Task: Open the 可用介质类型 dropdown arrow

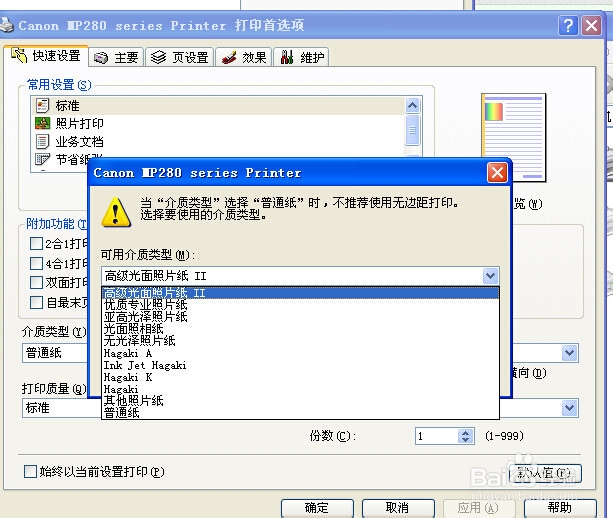Action: [x=490, y=276]
